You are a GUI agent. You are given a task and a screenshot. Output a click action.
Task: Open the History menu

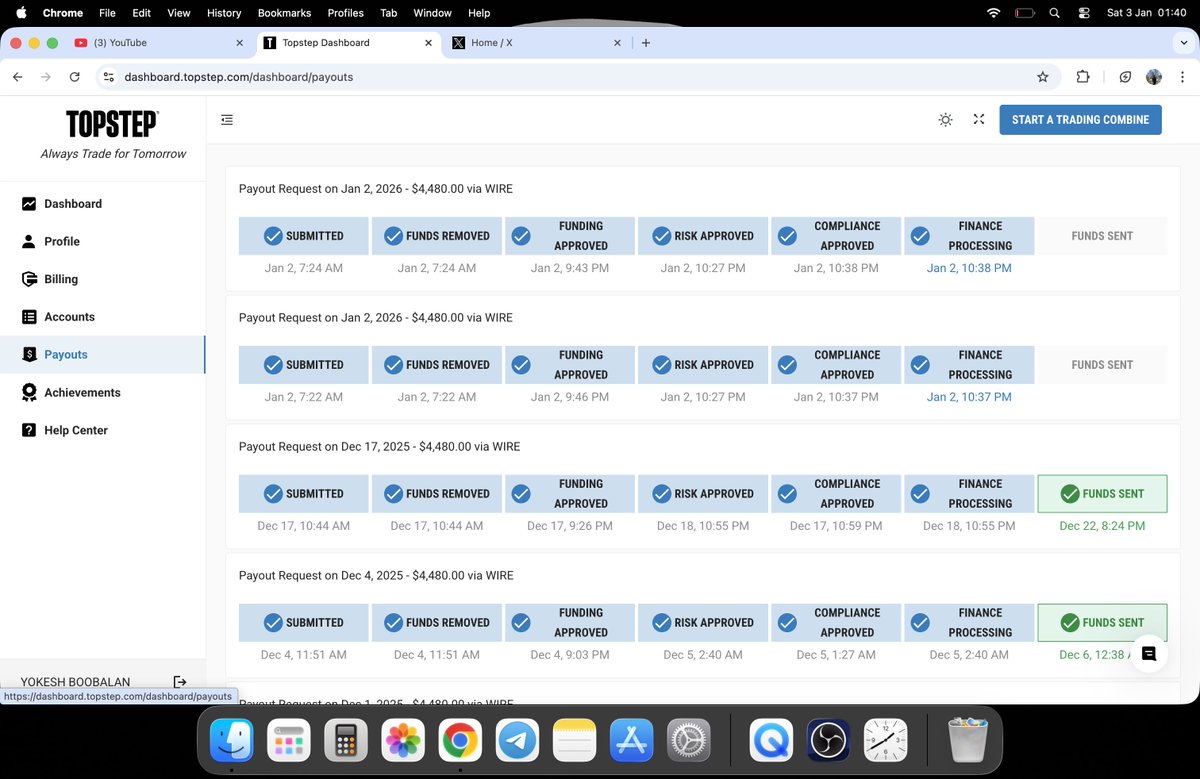[x=224, y=13]
